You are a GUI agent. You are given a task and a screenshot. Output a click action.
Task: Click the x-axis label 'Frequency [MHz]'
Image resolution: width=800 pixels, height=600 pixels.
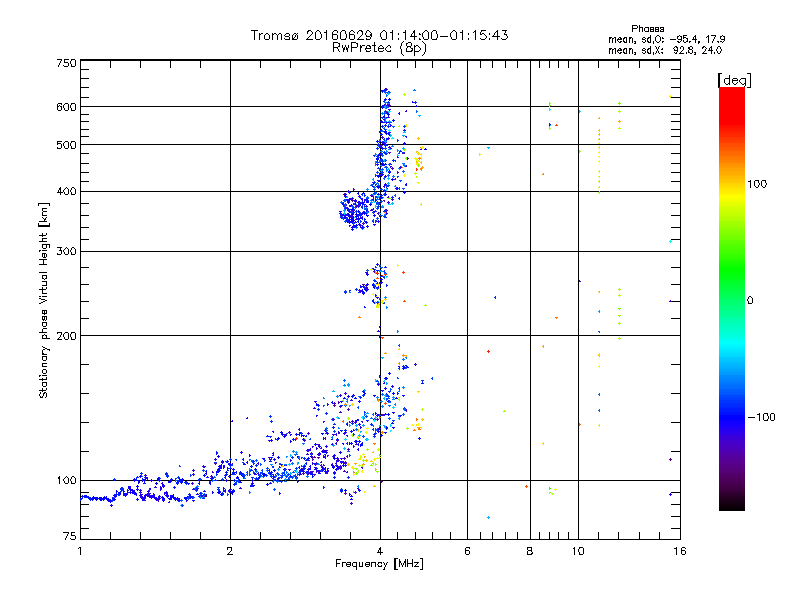tap(379, 564)
